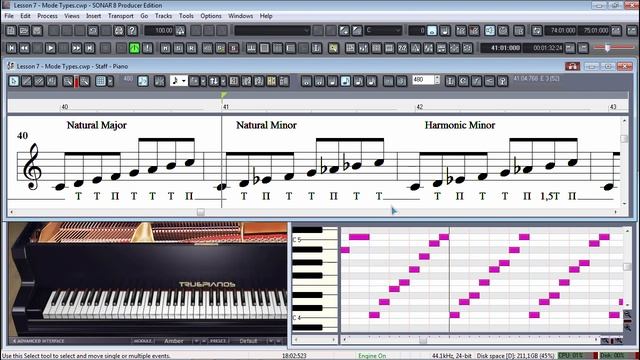Select the sixteenth note duration button
This screenshot has height=360, width=640.
coord(358,81)
